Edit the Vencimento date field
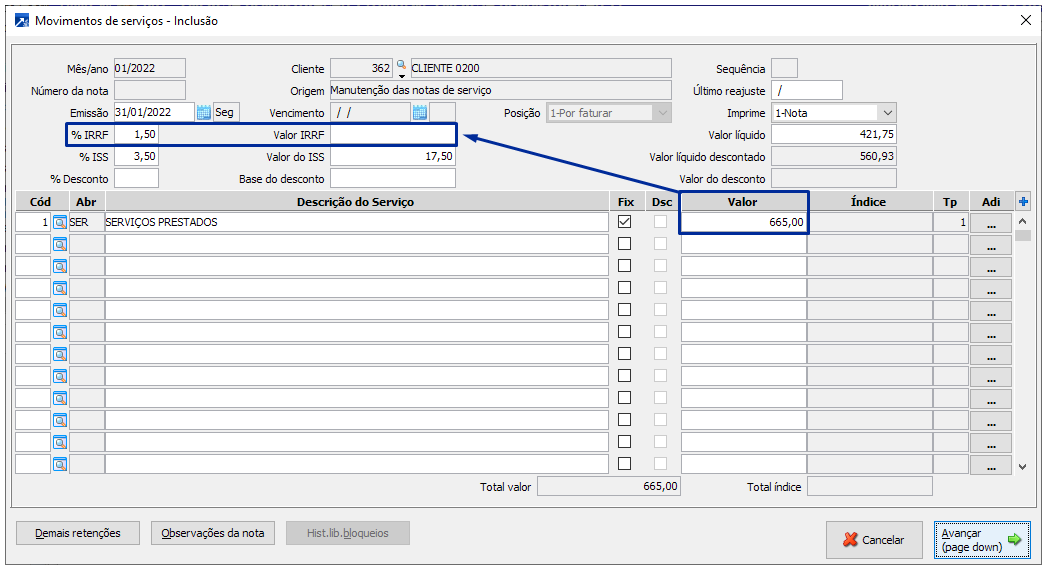This screenshot has width=1047, height=568. pos(371,112)
